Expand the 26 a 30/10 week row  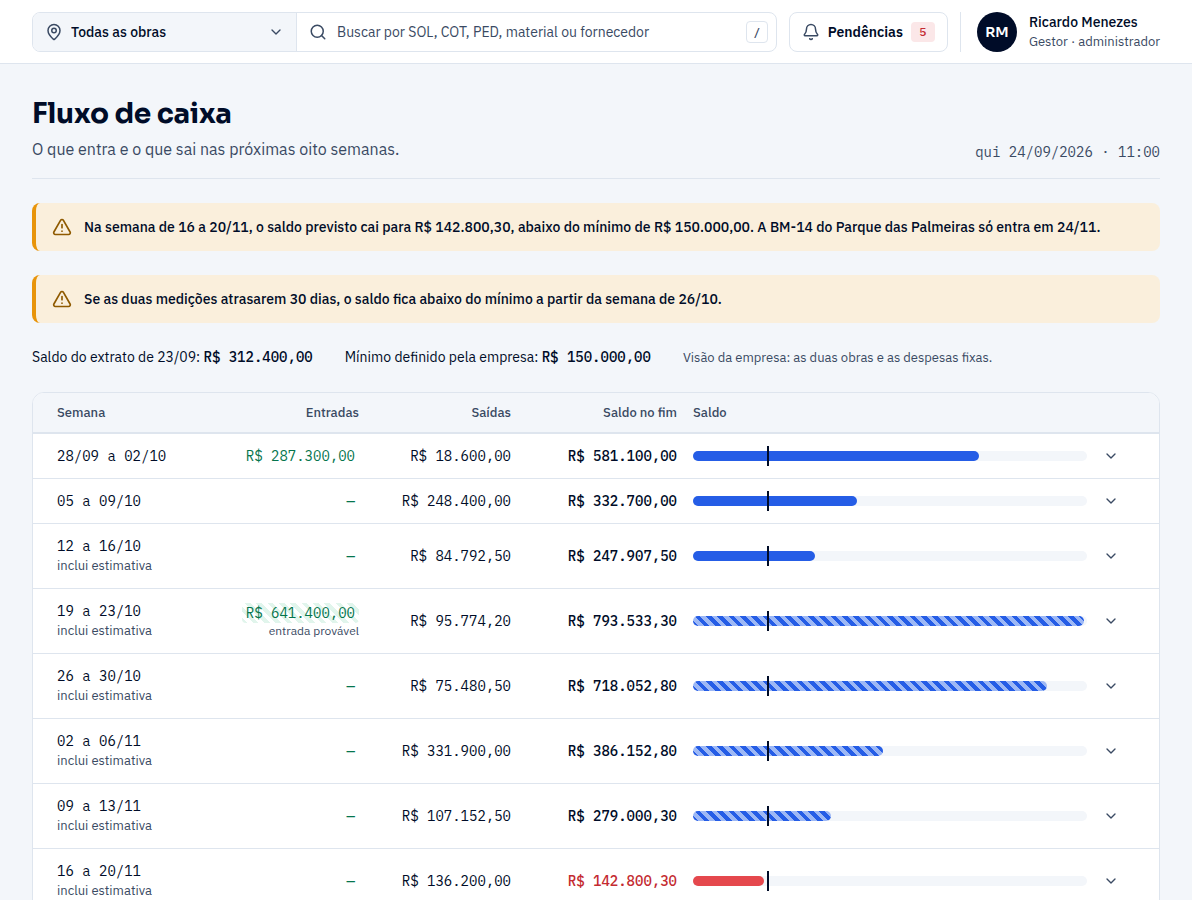1111,686
